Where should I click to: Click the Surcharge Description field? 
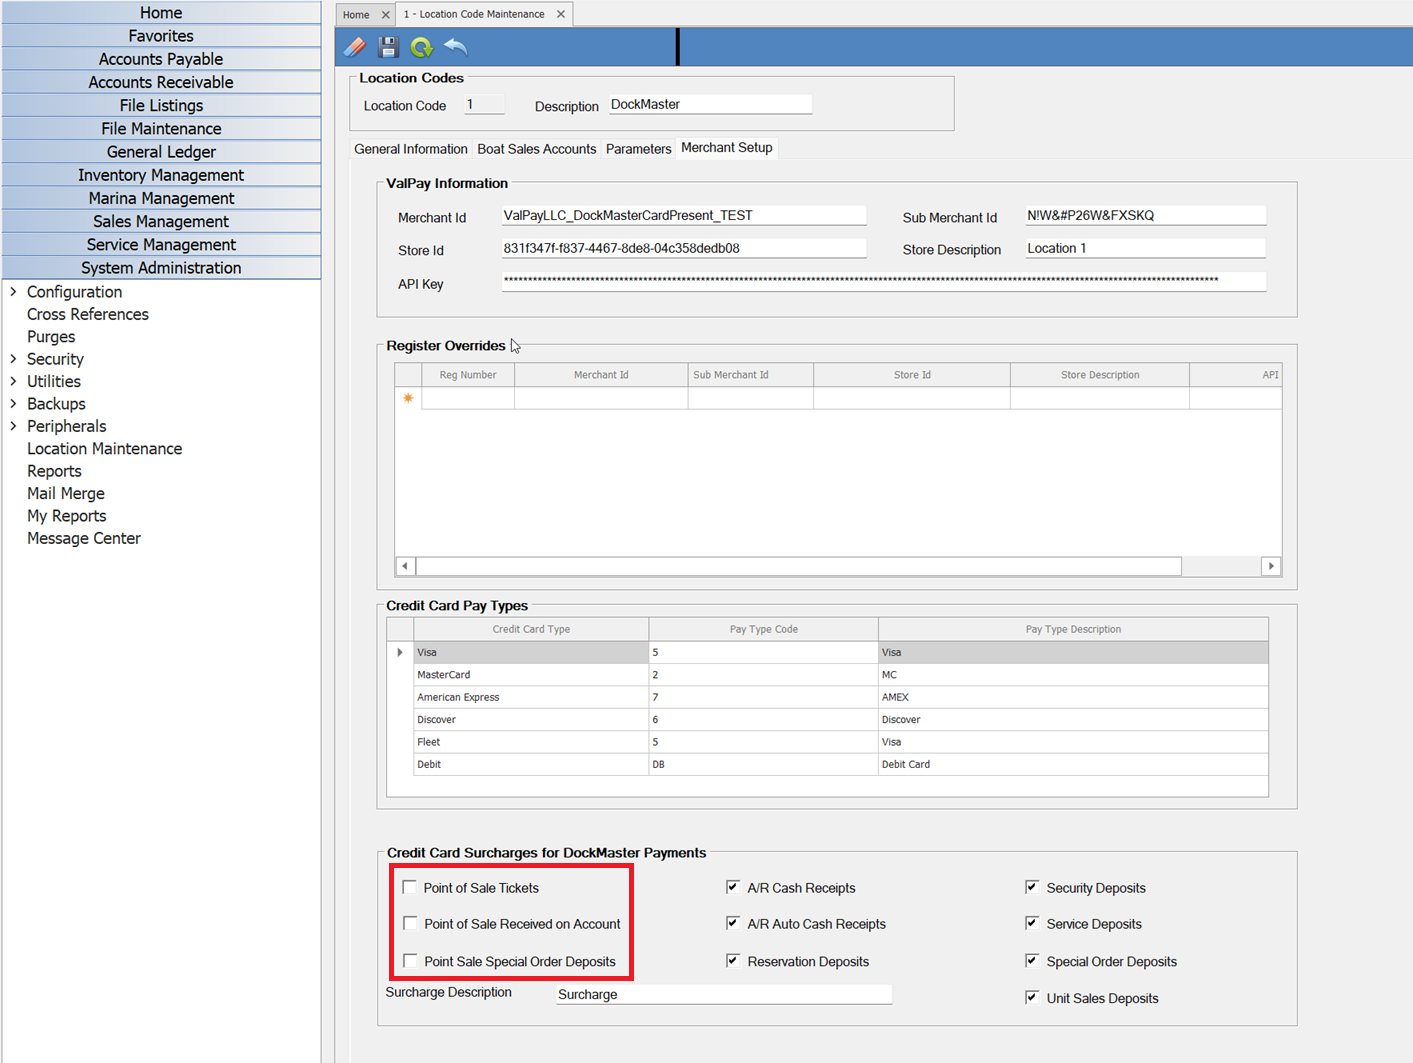(723, 994)
